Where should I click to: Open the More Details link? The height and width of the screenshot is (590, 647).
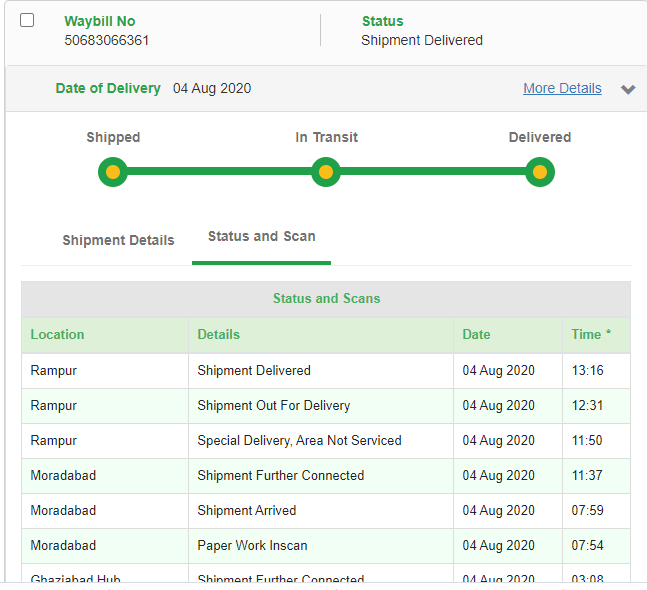click(x=562, y=88)
